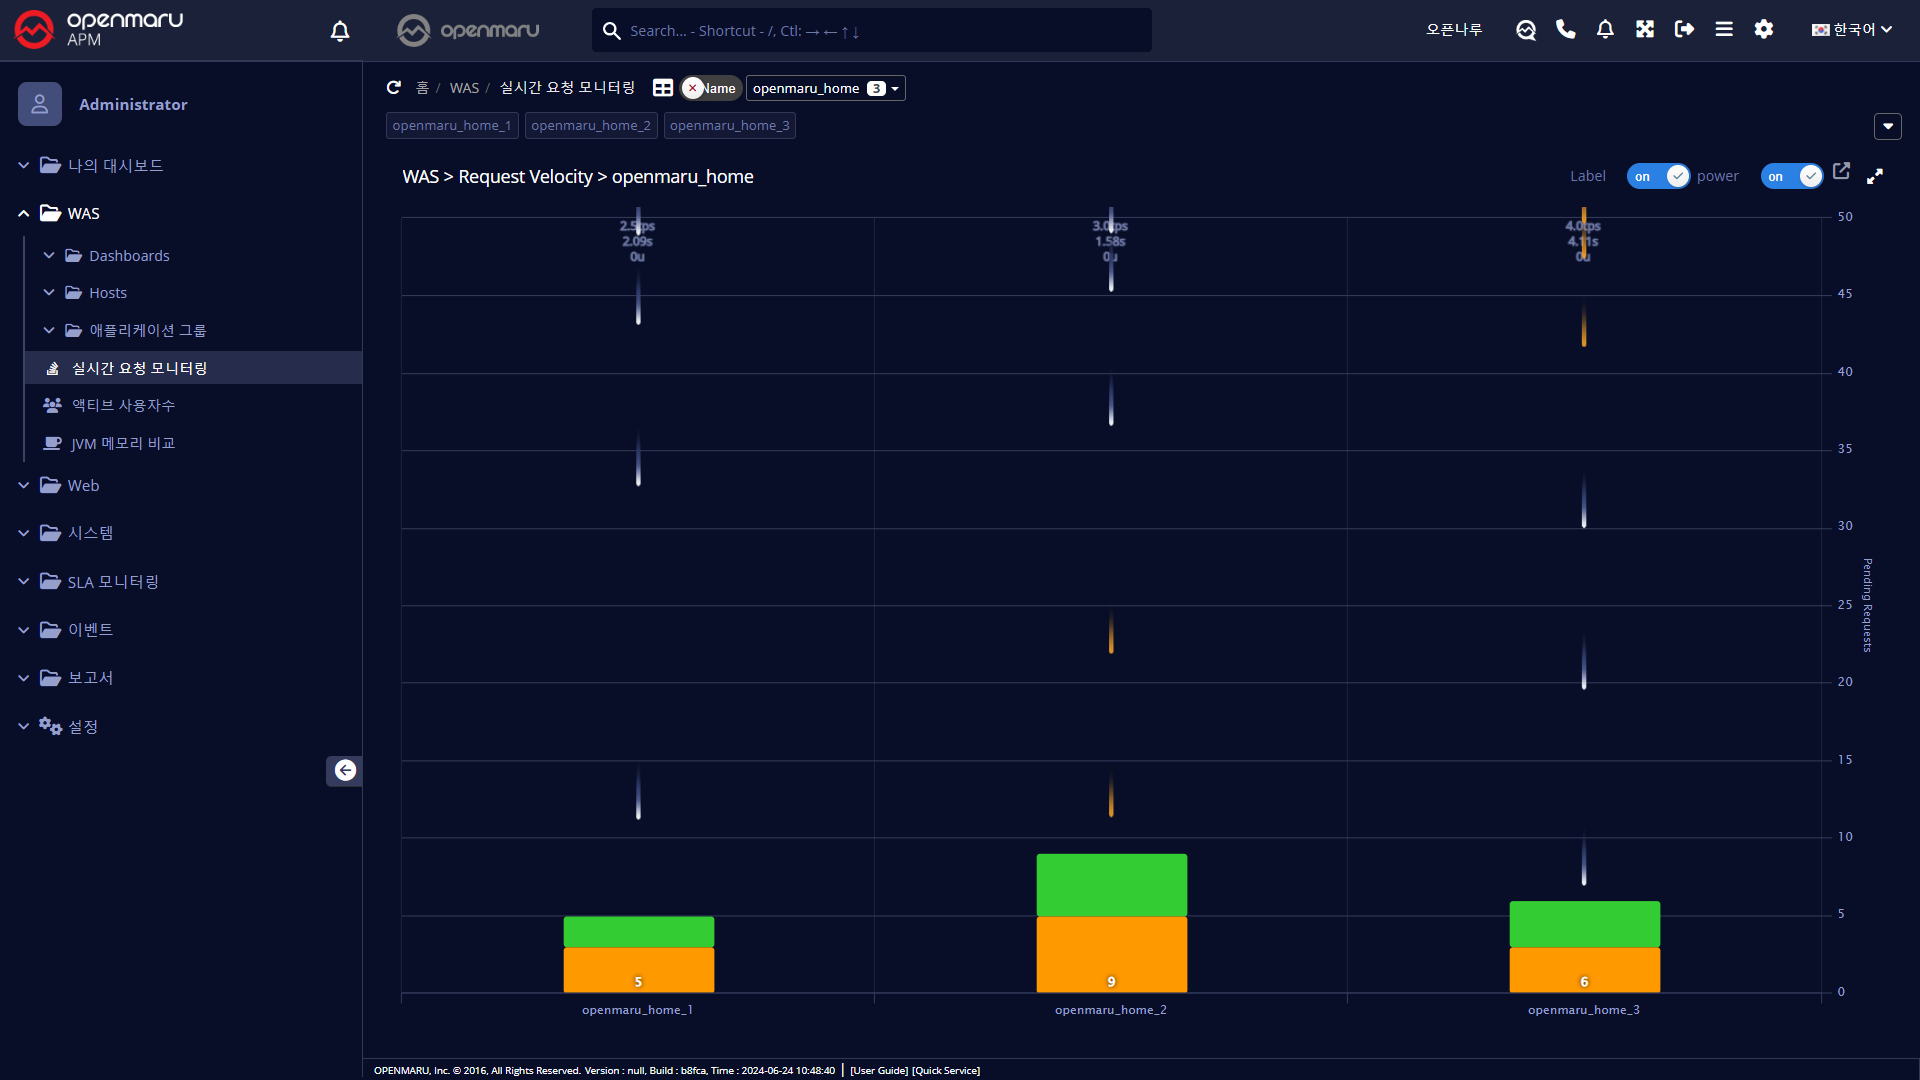Open the JVM 메모리 비교 menu item
The height and width of the screenshot is (1080, 1920).
tap(123, 443)
